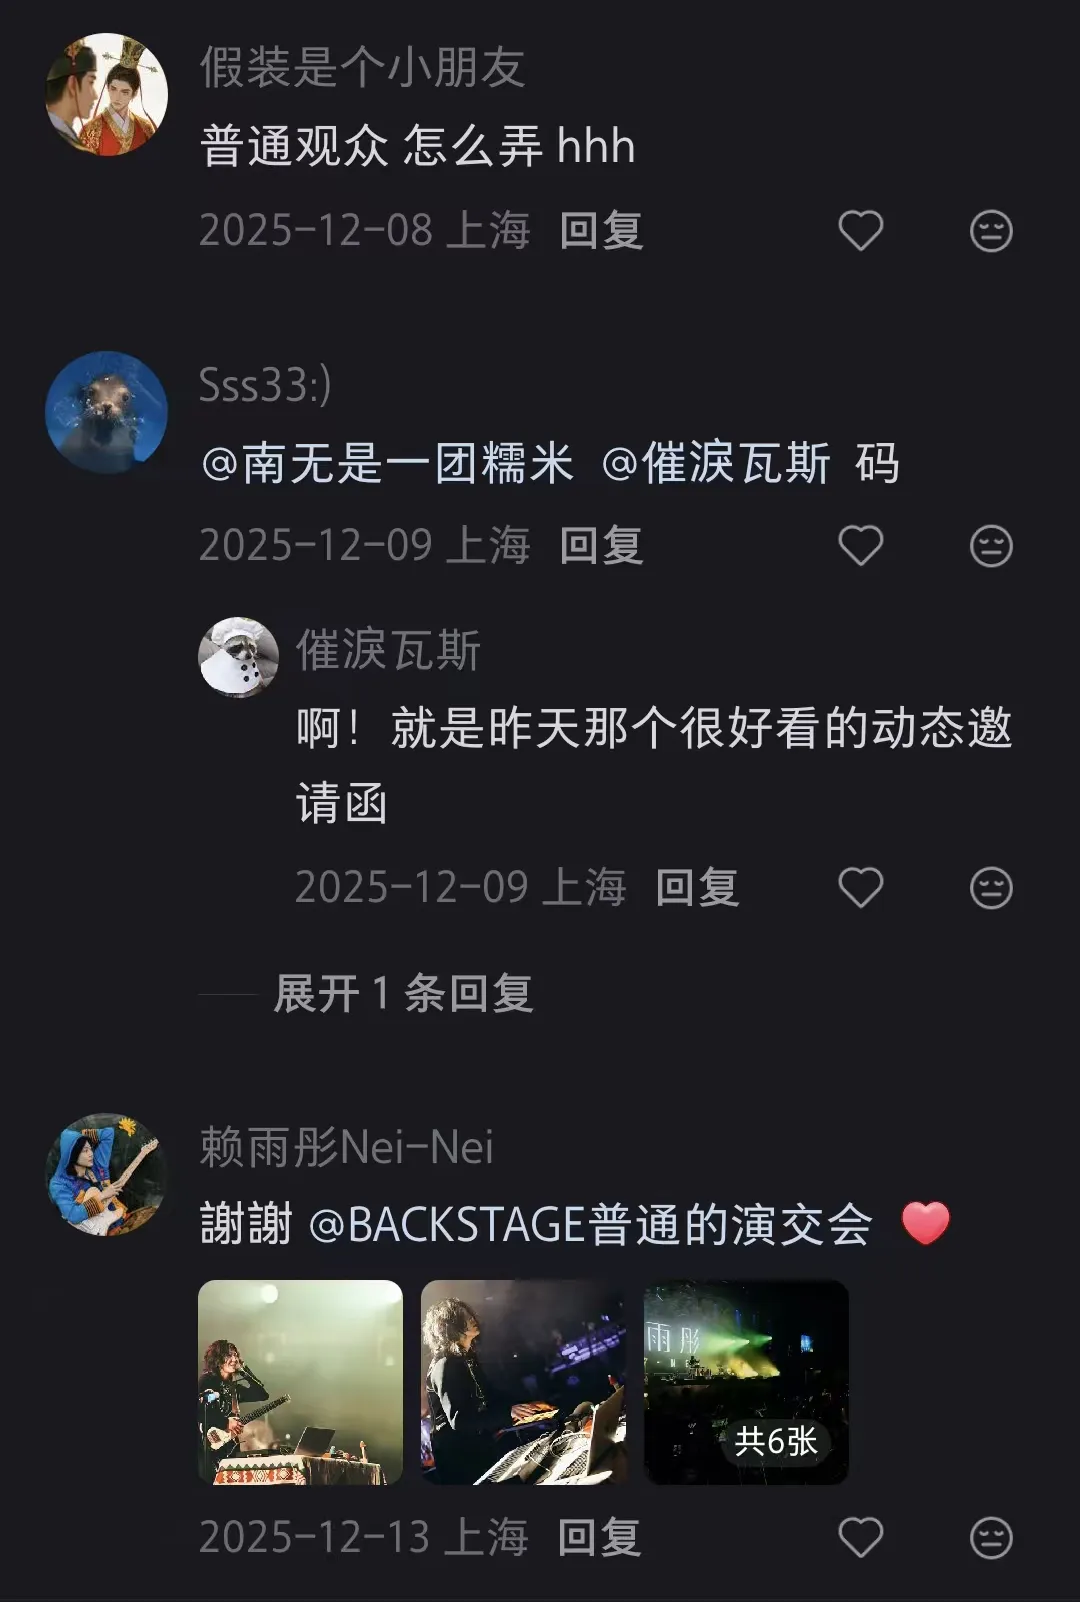Like the comment by 假装是个小朋友

click(860, 231)
